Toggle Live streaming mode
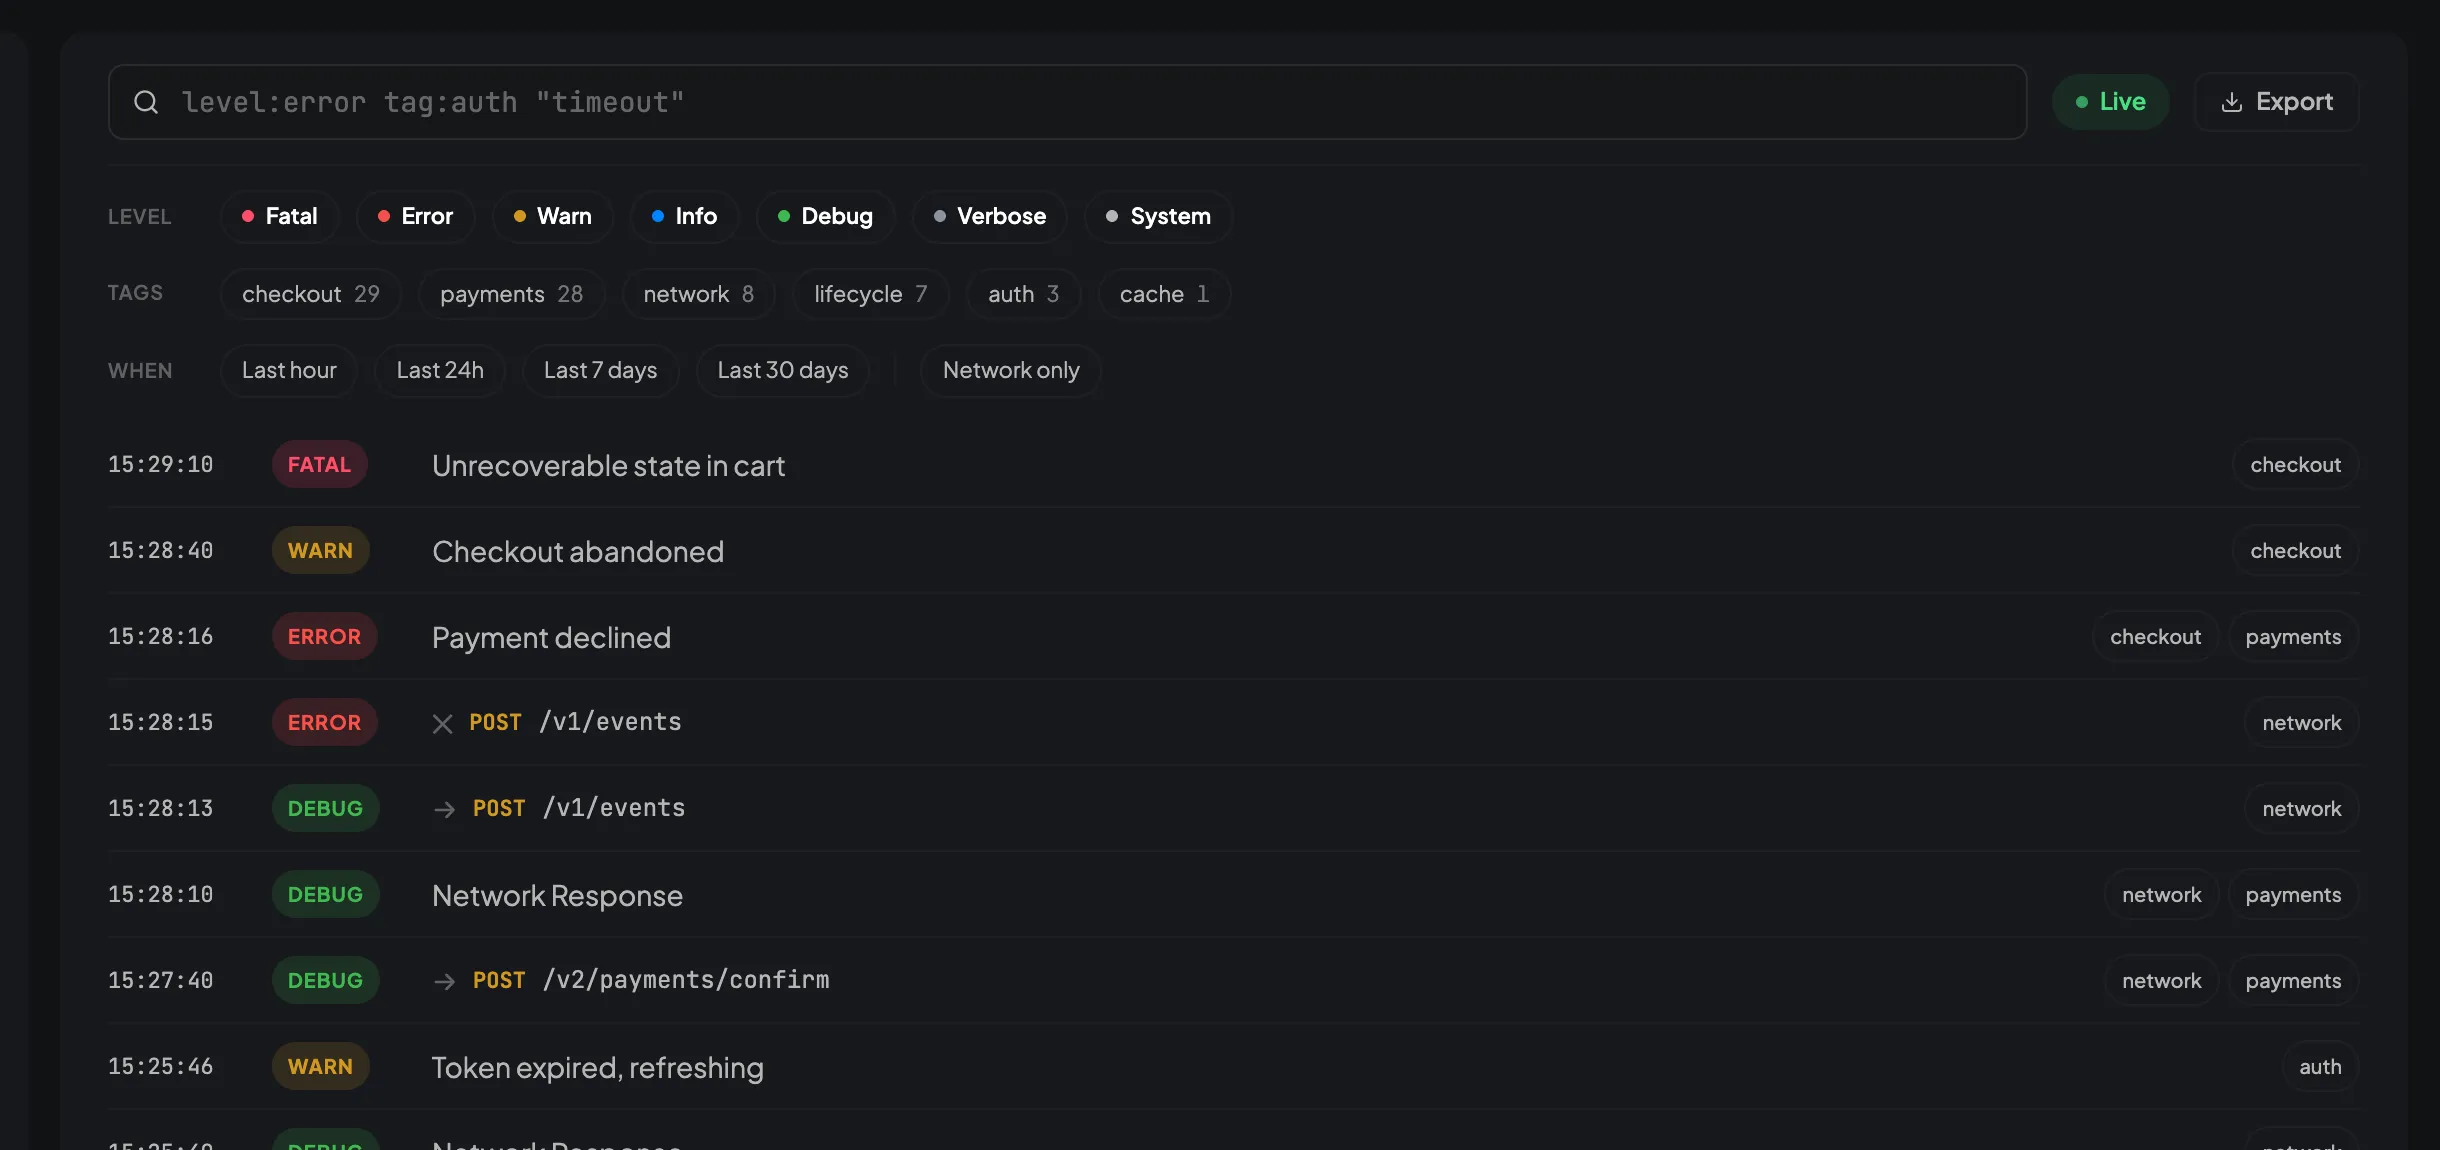Viewport: 2440px width, 1150px height. coord(2110,102)
